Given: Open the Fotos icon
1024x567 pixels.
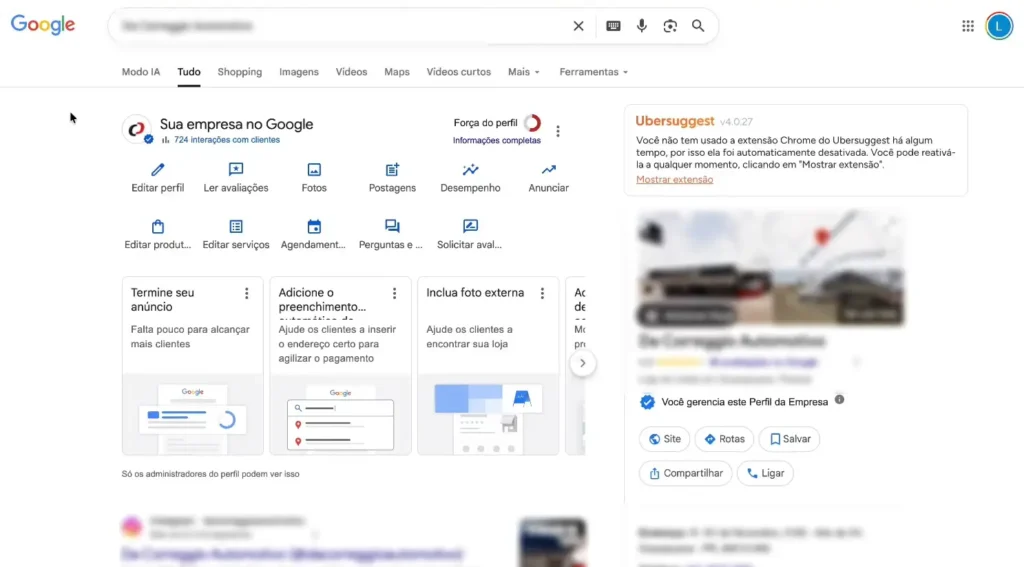Looking at the screenshot, I should [314, 170].
